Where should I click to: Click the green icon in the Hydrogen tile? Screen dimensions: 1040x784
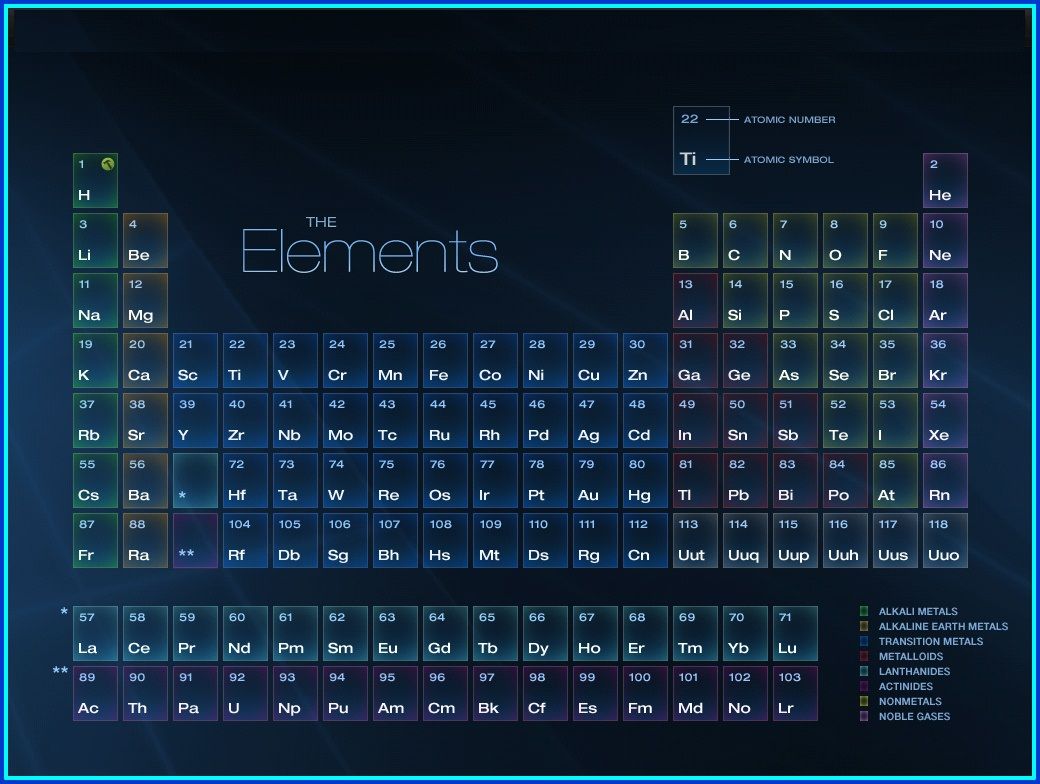click(108, 164)
